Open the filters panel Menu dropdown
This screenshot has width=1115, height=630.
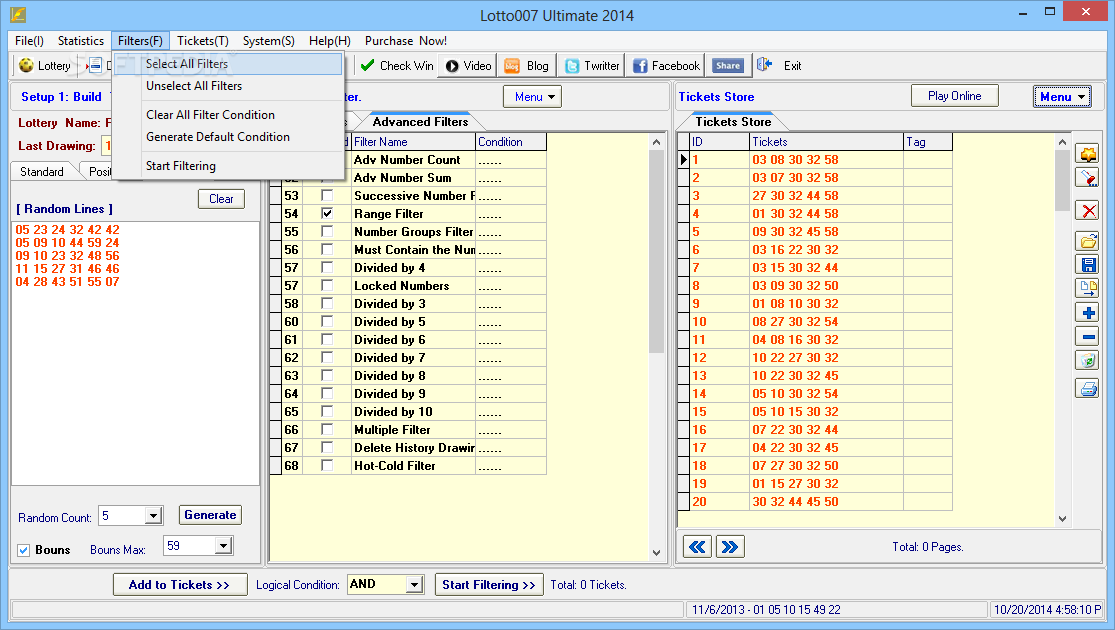pos(532,97)
